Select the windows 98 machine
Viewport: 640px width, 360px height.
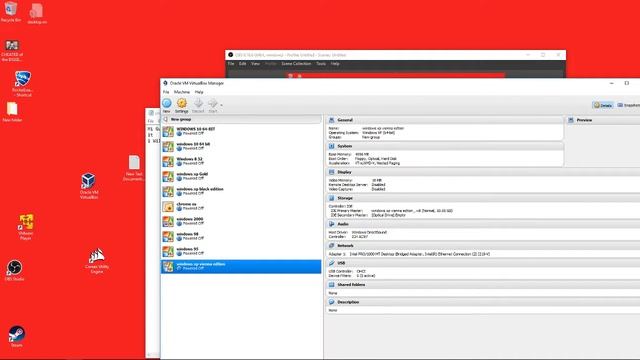point(241,236)
